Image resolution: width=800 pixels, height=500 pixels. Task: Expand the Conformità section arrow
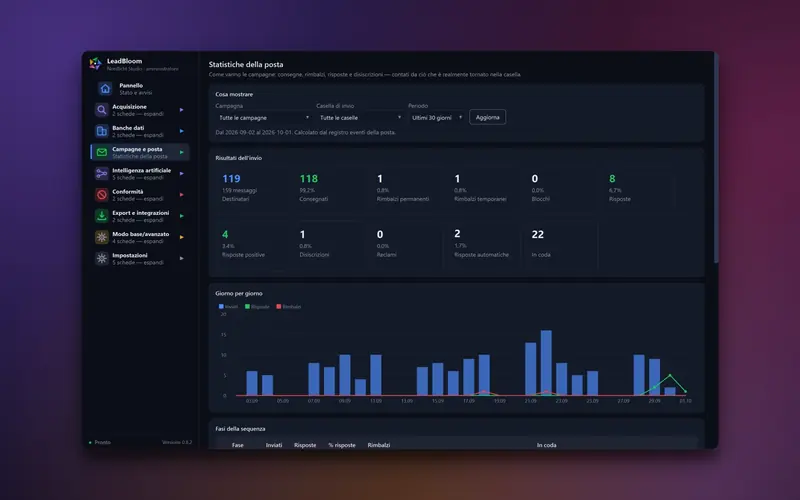[x=182, y=194]
